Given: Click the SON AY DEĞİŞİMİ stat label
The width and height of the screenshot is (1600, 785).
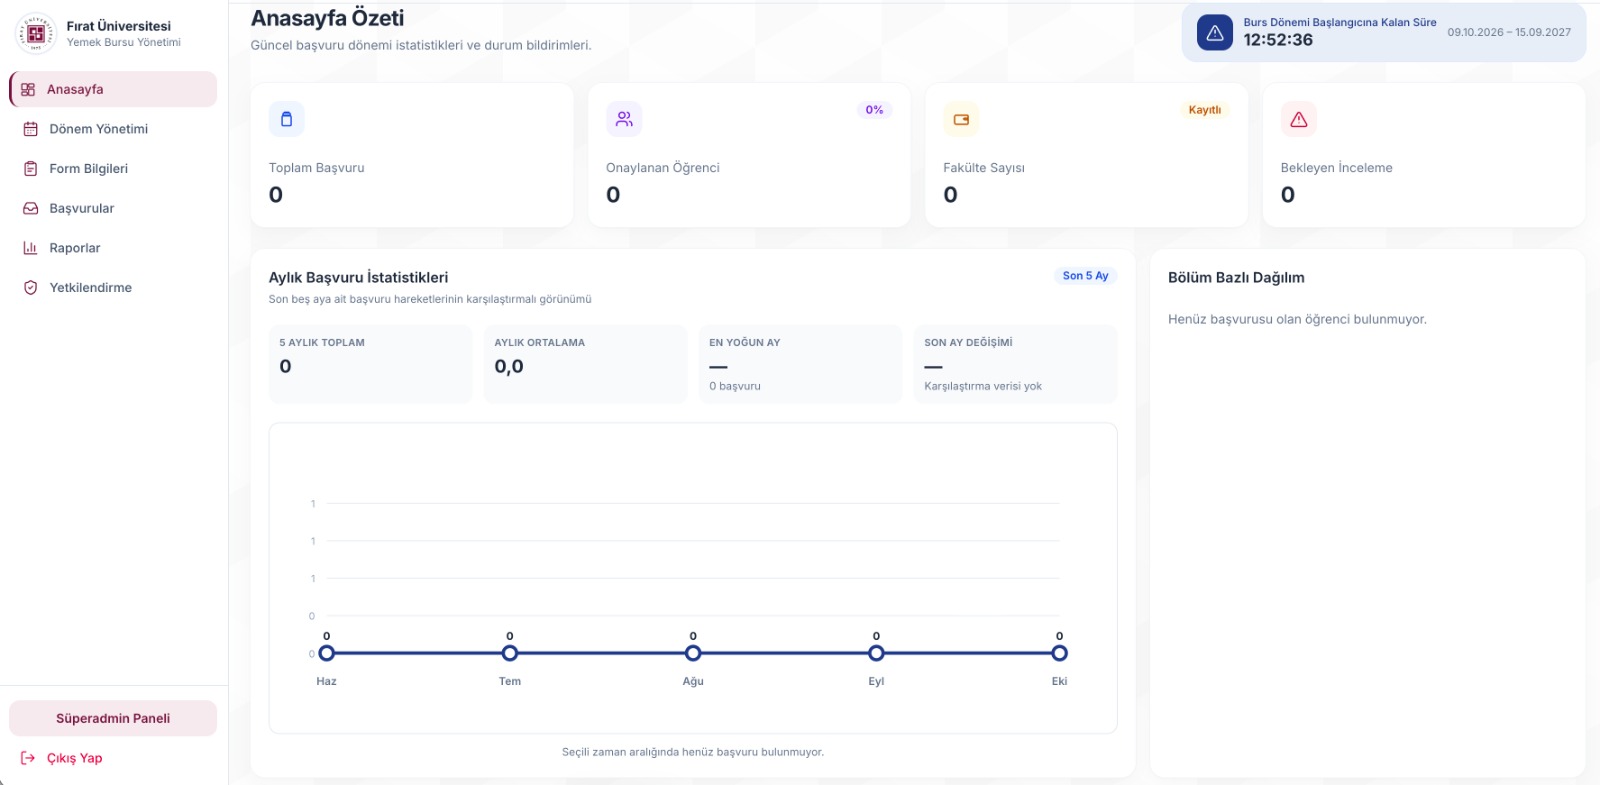Looking at the screenshot, I should [968, 342].
